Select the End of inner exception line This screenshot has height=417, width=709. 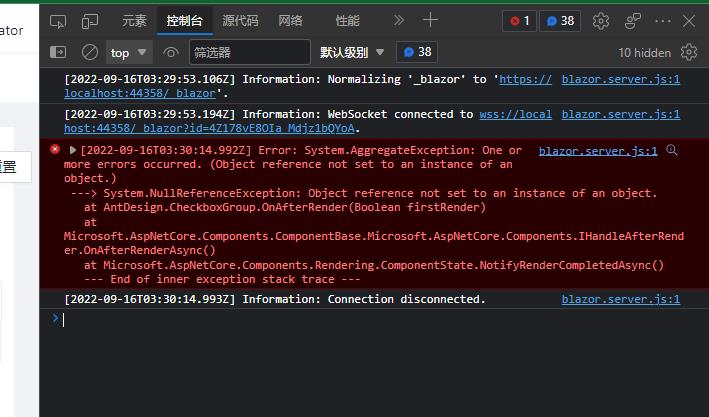222,280
